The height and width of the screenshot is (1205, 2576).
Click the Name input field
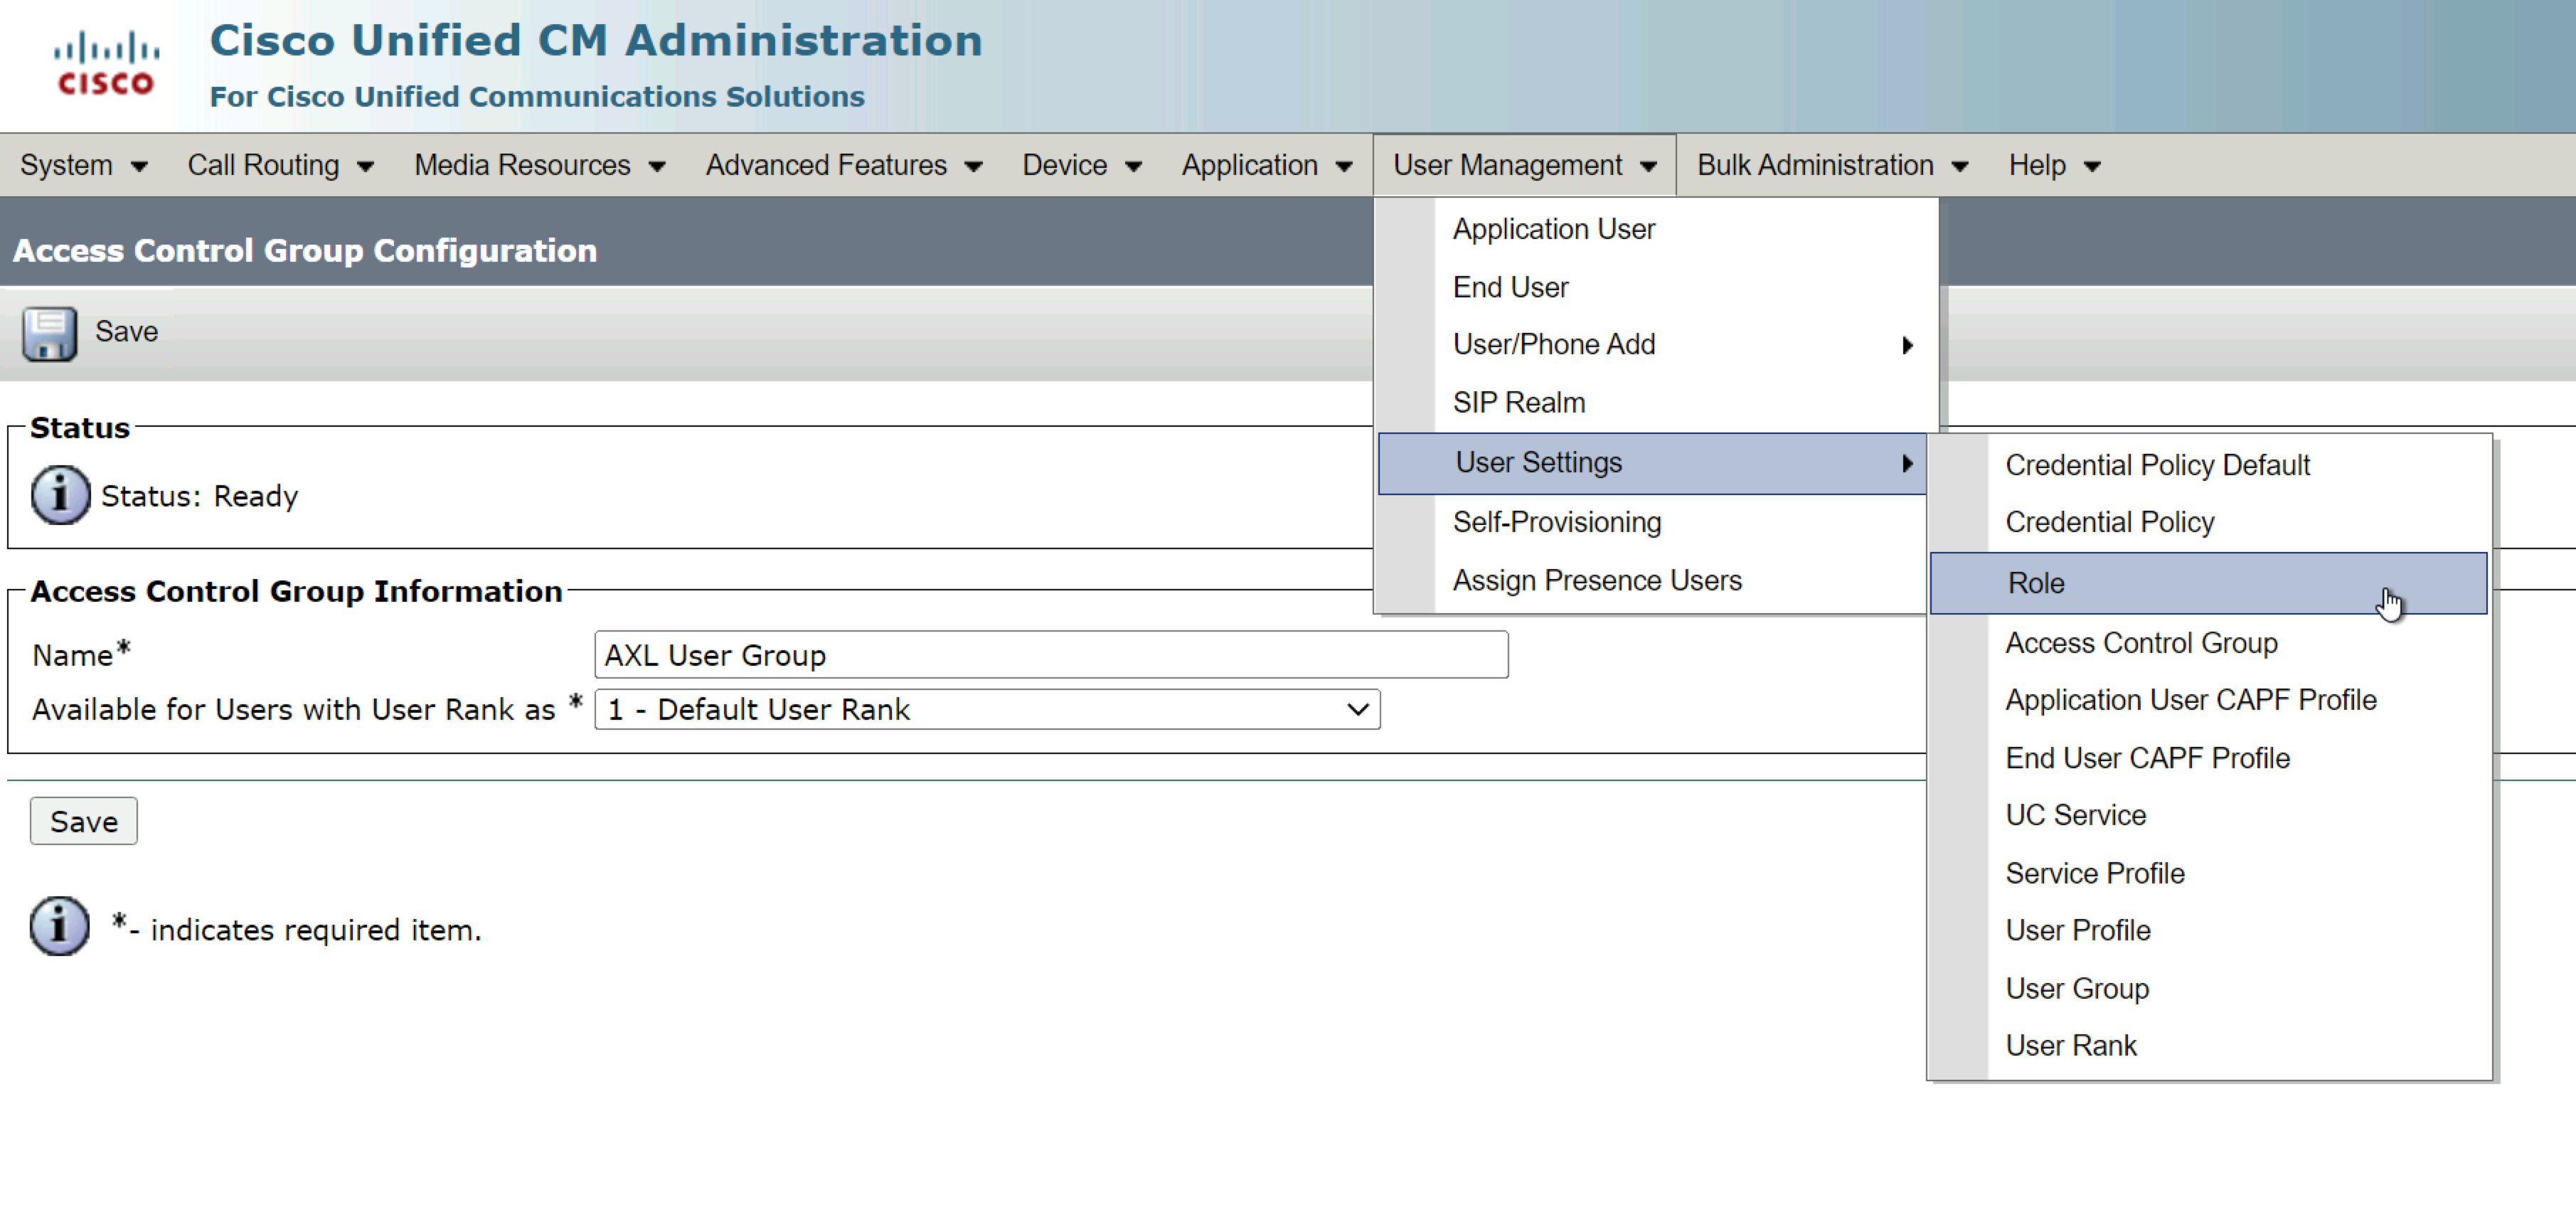[x=1051, y=655]
